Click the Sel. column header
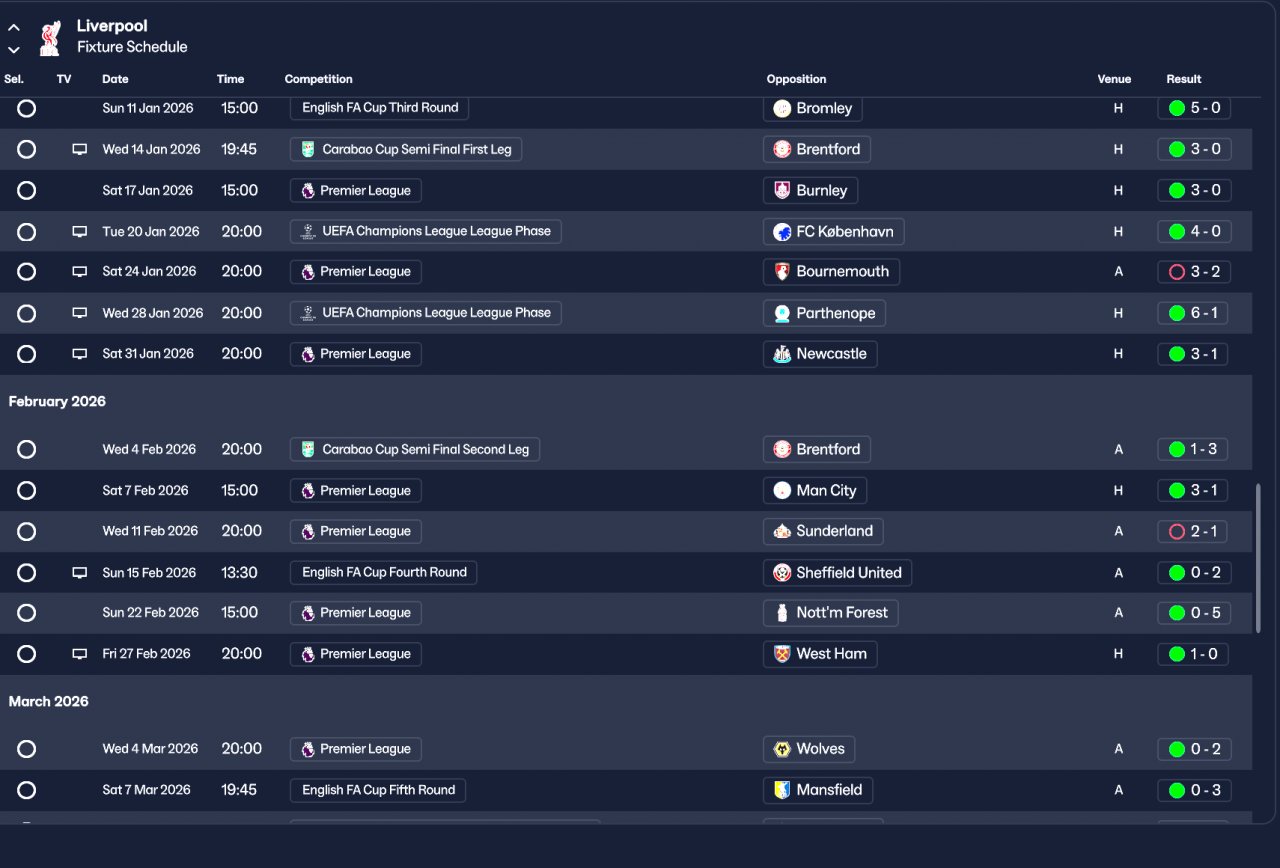The height and width of the screenshot is (868, 1280). tap(14, 79)
